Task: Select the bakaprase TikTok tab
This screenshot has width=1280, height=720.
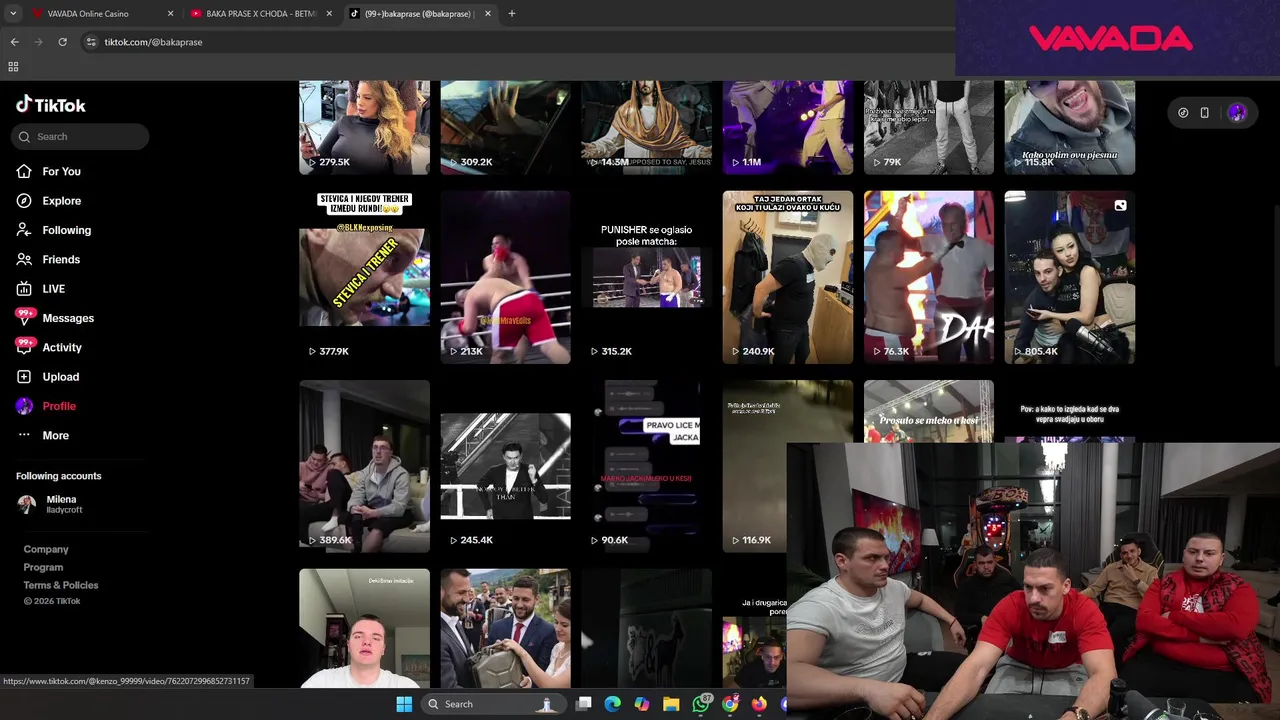Action: [418, 14]
